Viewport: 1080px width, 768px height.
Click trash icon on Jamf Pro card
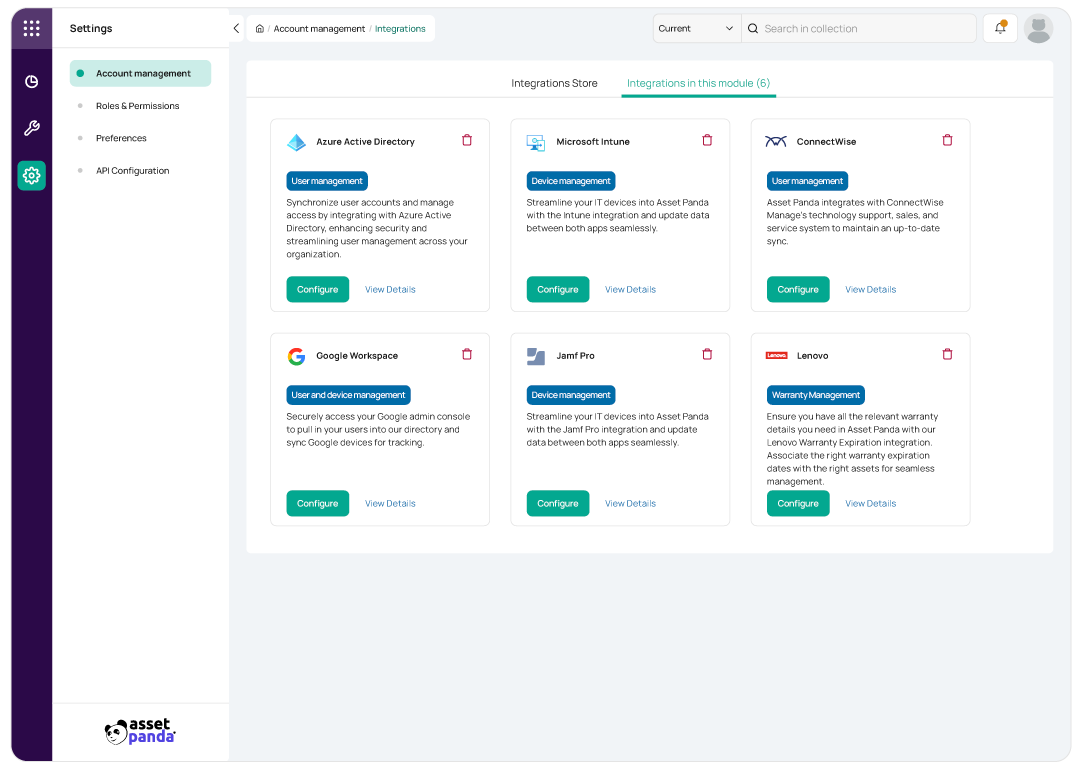707,354
